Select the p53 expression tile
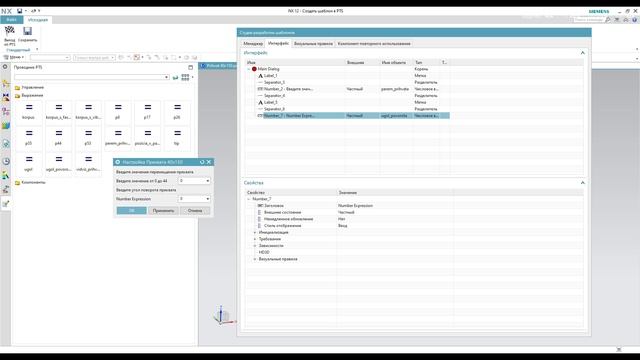Image resolution: width=640 pixels, height=360 pixels. point(88,138)
